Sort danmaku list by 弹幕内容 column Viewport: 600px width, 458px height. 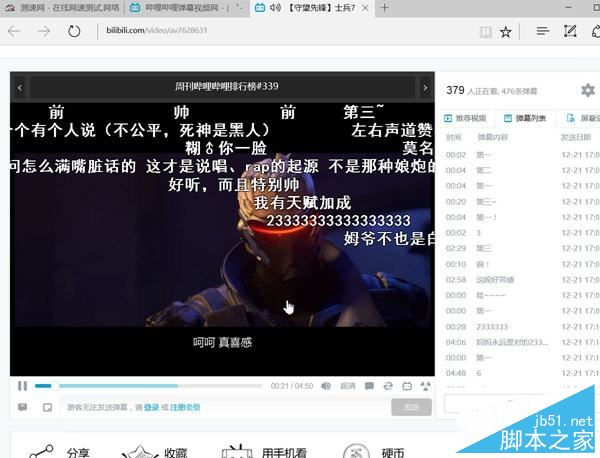(x=492, y=137)
